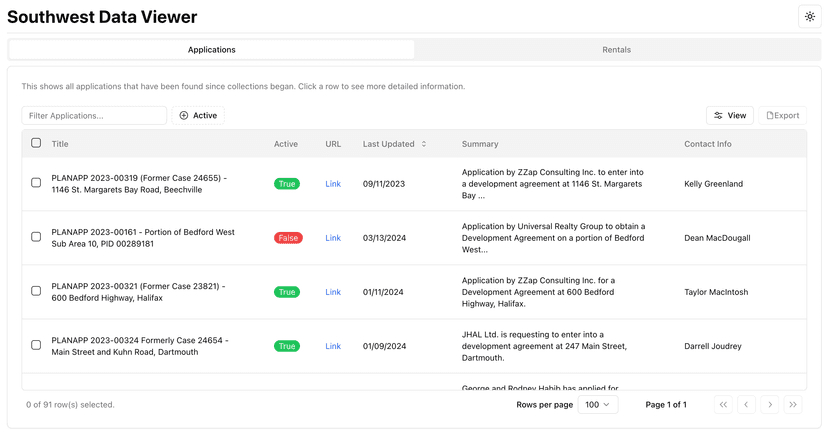The image size is (828, 432).
Task: Click contact name Dean MacDougall
Action: [x=717, y=238]
